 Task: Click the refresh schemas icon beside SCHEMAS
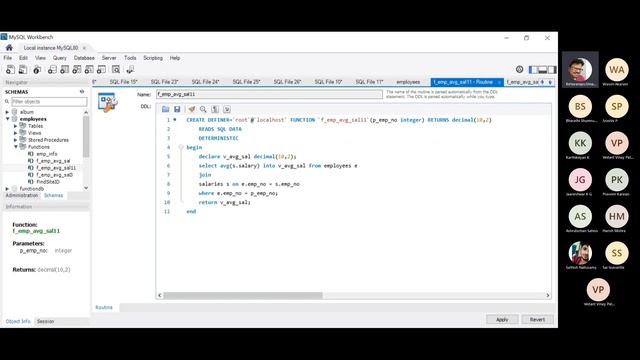pos(82,92)
